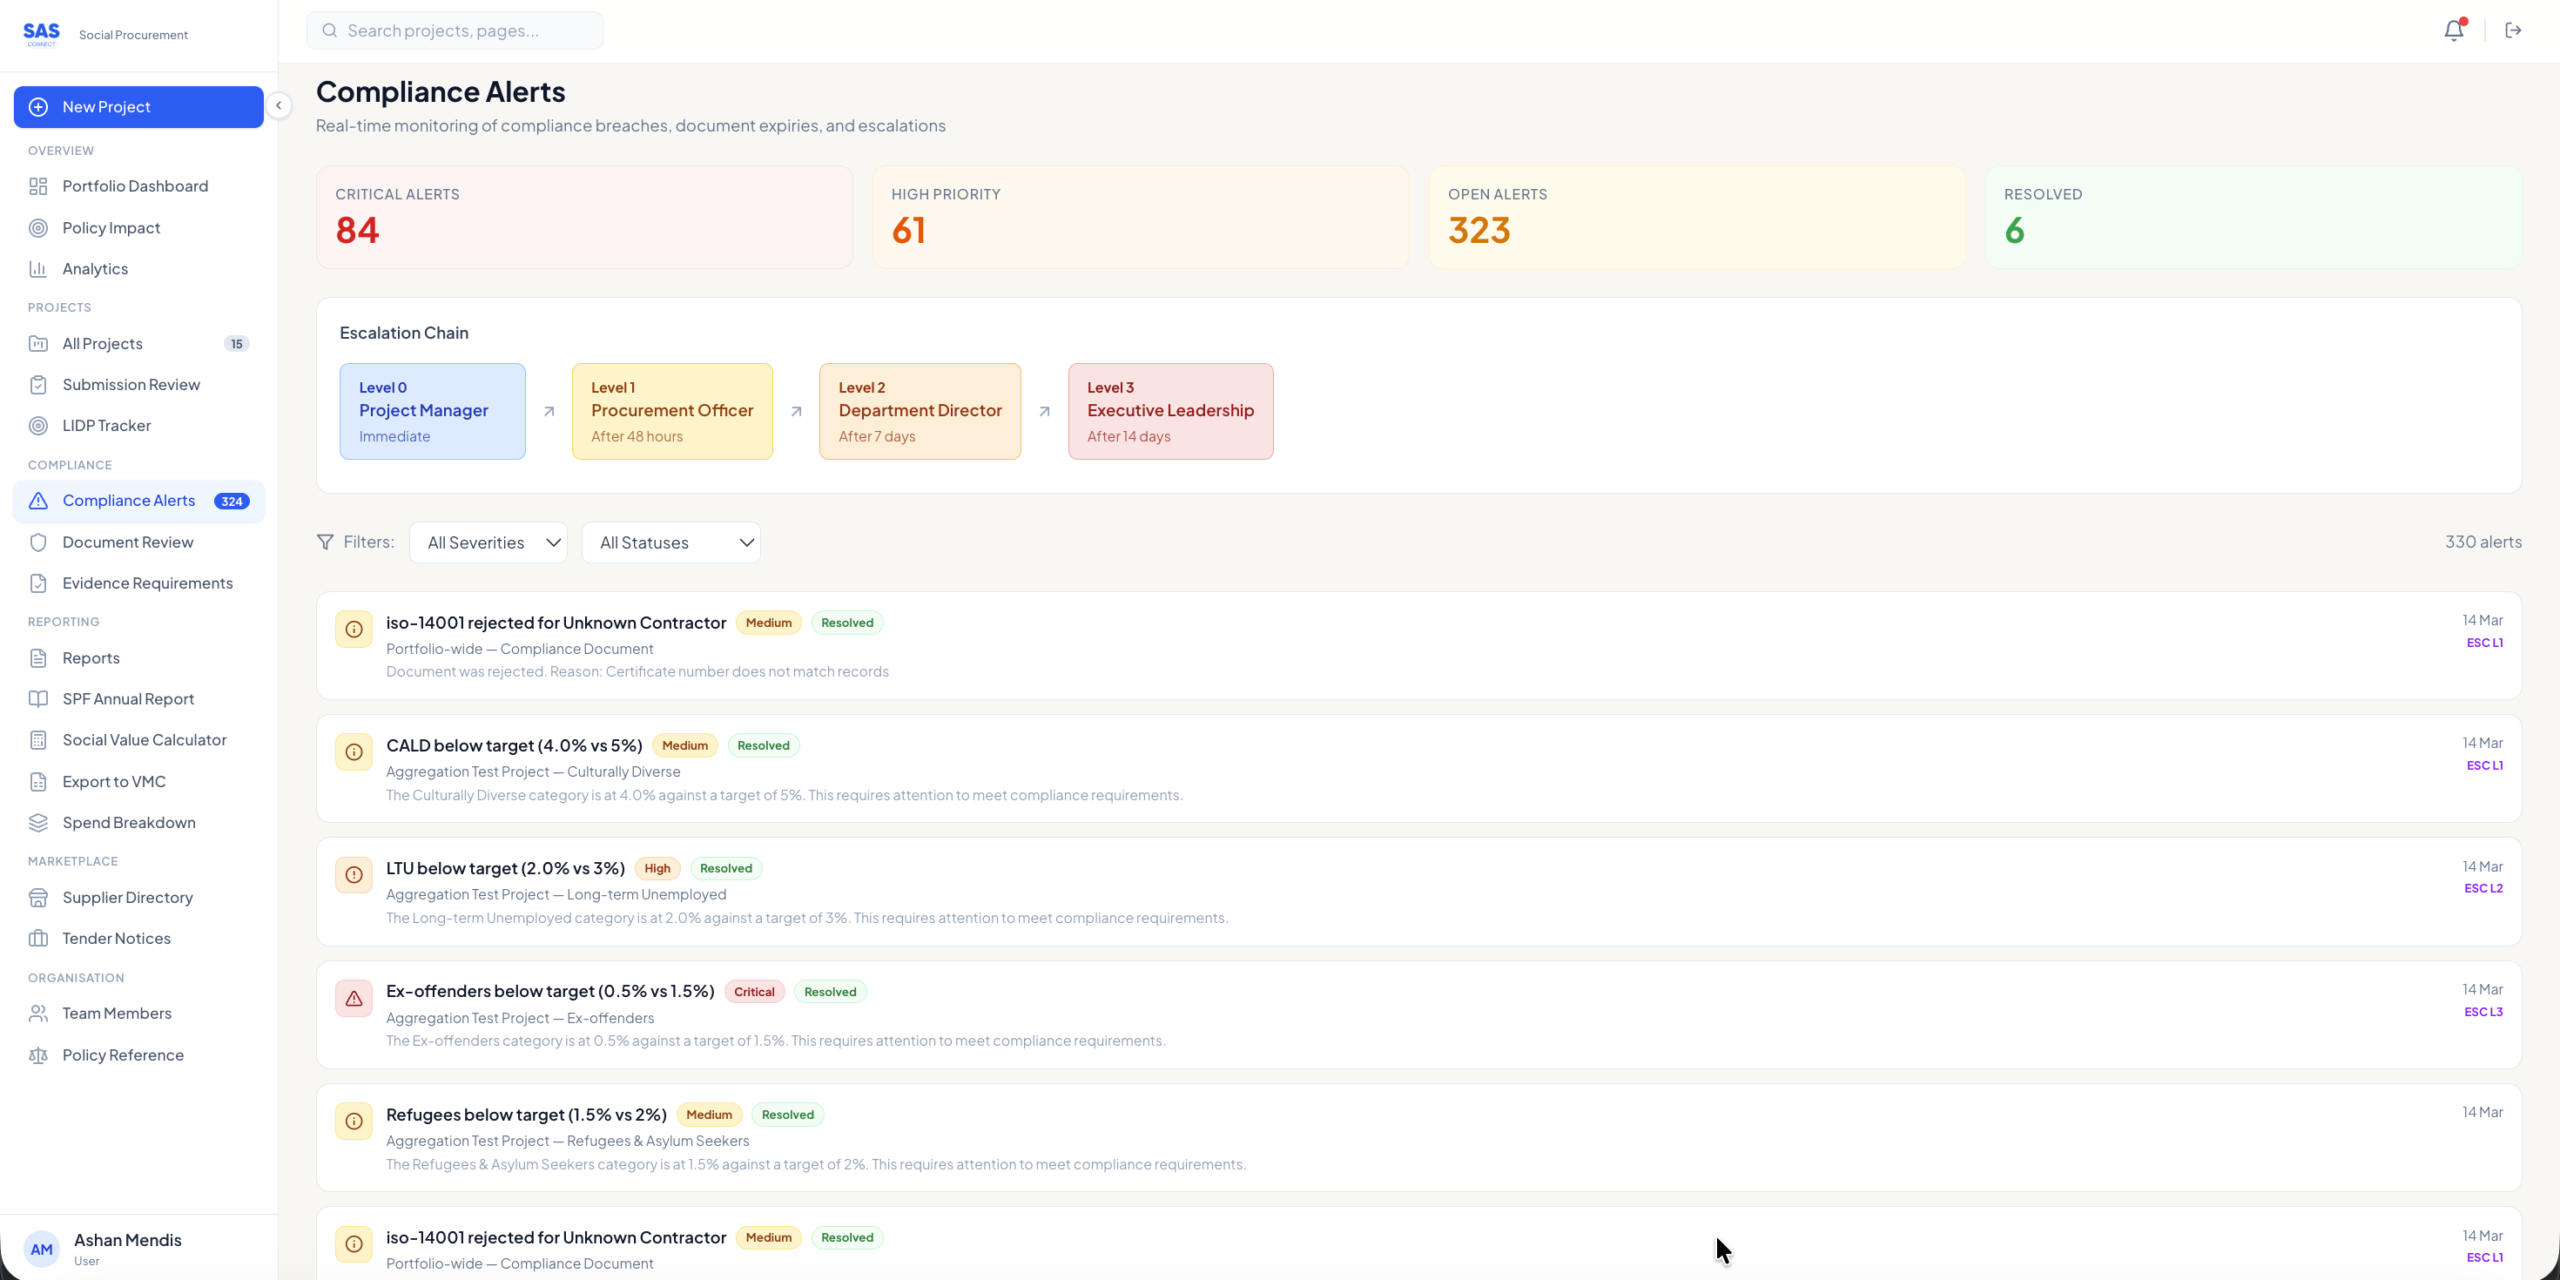Open Refugees below target alert
This screenshot has height=1280, width=2560.
tap(1419, 1138)
